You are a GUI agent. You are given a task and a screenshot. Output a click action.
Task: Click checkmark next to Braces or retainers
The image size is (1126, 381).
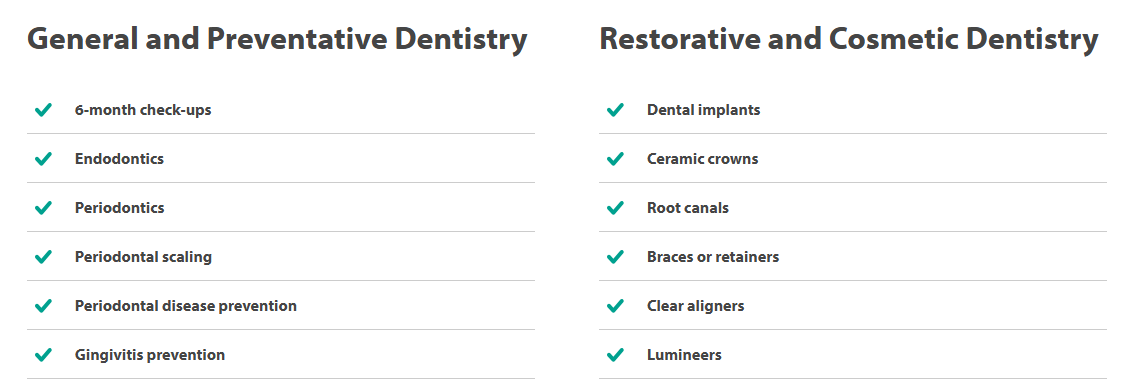point(615,256)
